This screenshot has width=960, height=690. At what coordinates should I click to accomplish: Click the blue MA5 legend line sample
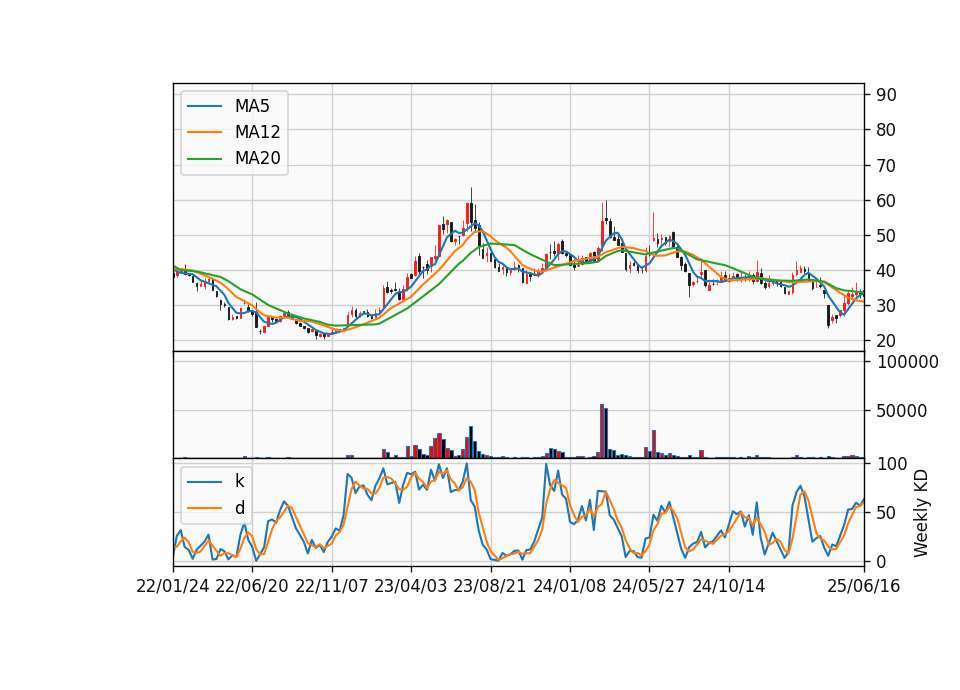pos(204,106)
